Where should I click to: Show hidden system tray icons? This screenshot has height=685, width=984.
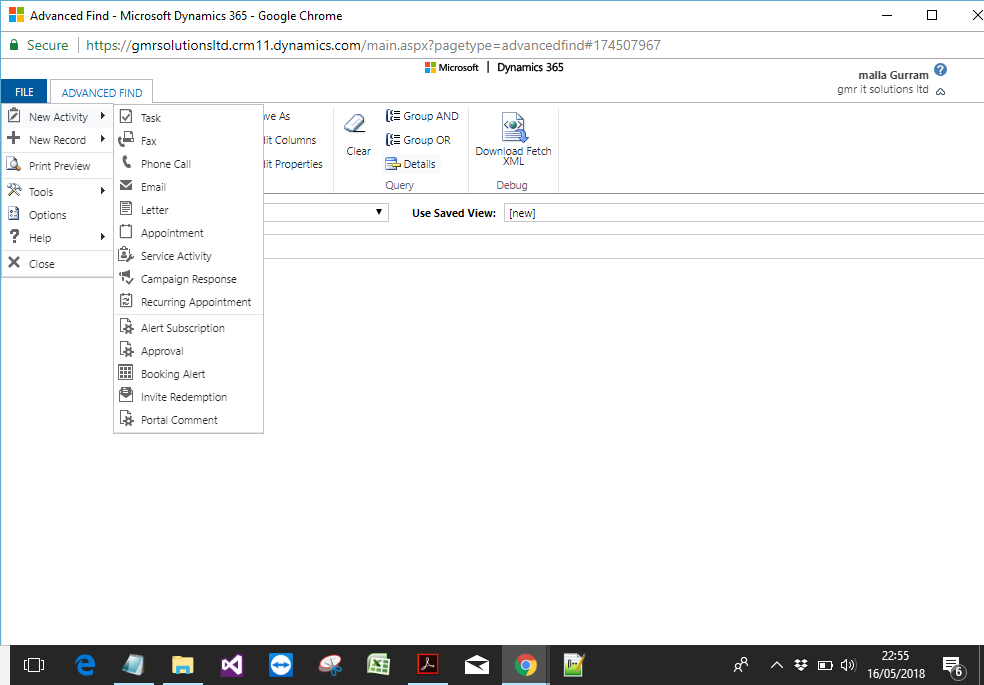[776, 665]
